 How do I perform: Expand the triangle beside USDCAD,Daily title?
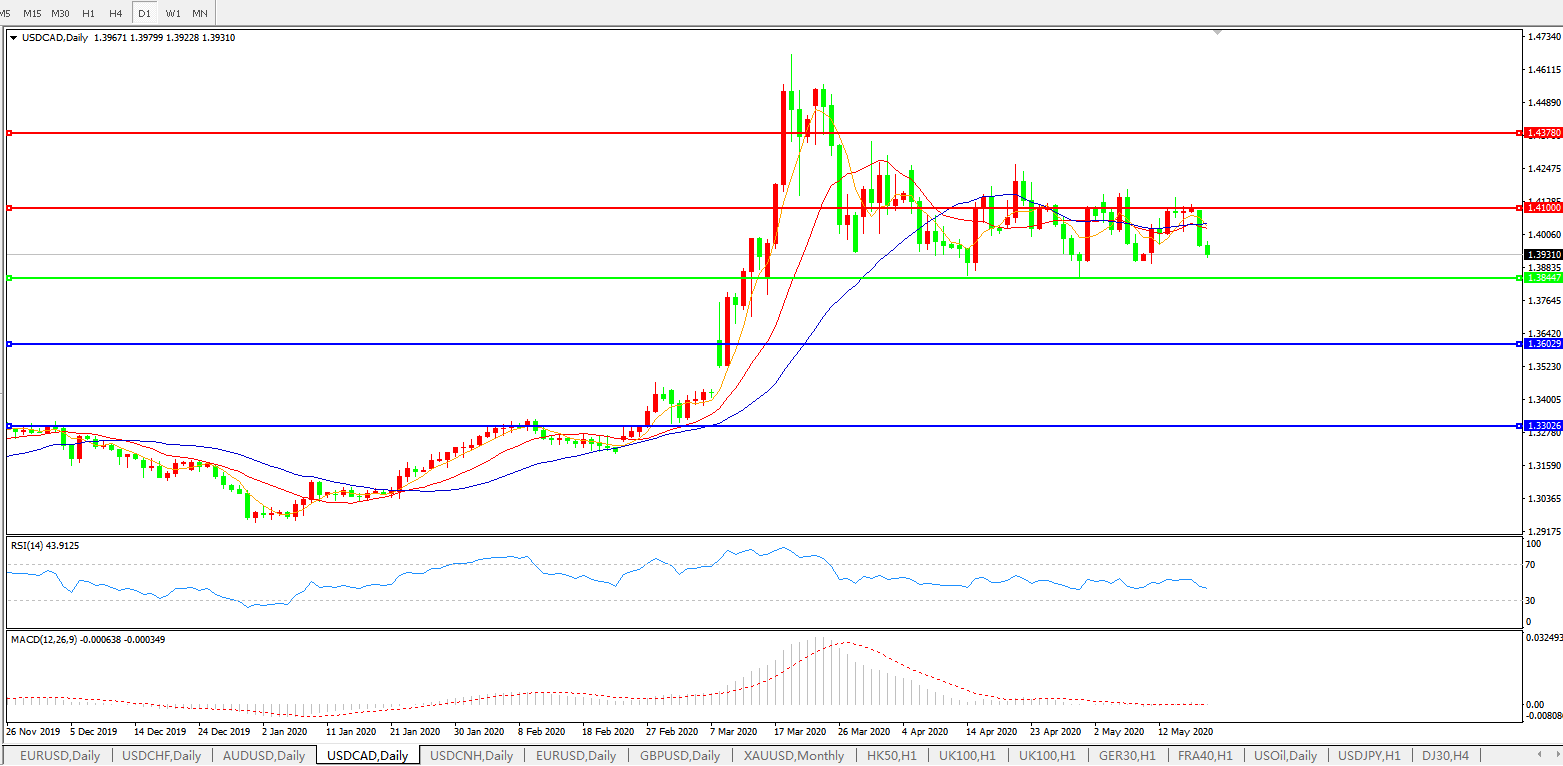coord(14,38)
